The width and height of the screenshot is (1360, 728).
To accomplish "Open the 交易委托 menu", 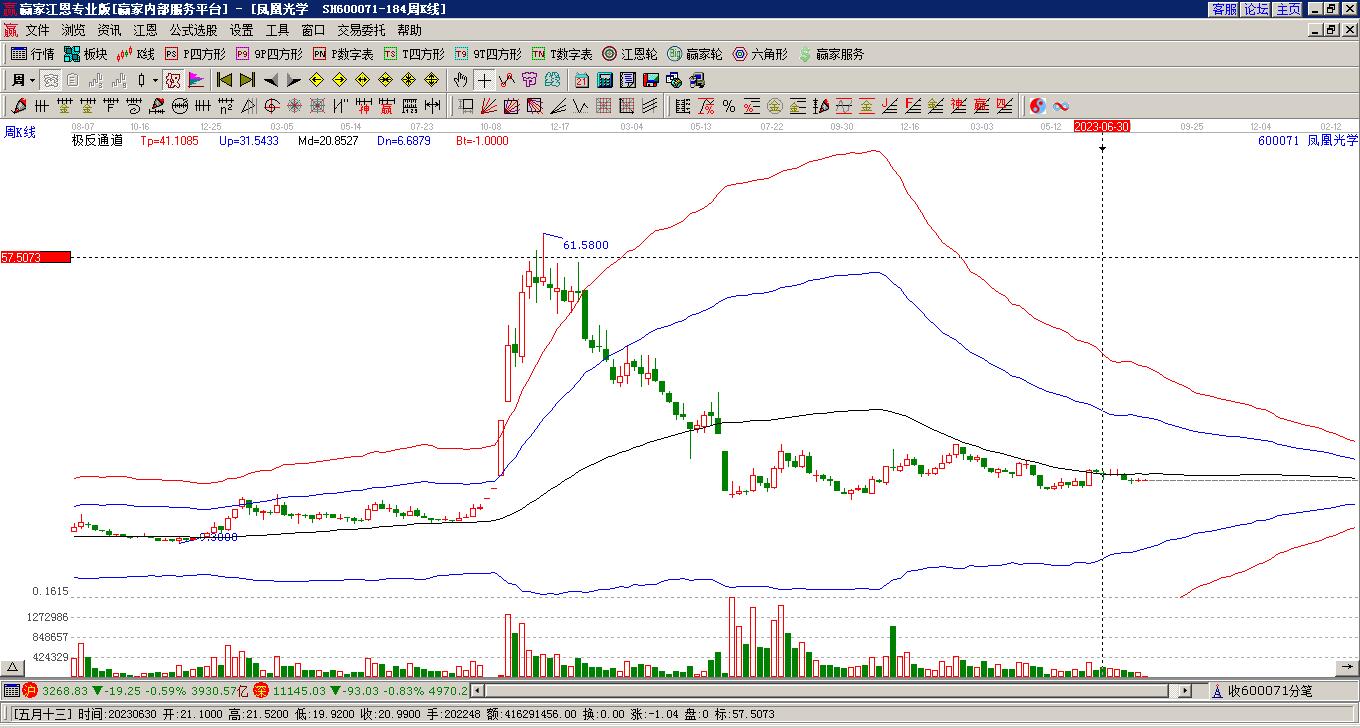I will pos(361,31).
